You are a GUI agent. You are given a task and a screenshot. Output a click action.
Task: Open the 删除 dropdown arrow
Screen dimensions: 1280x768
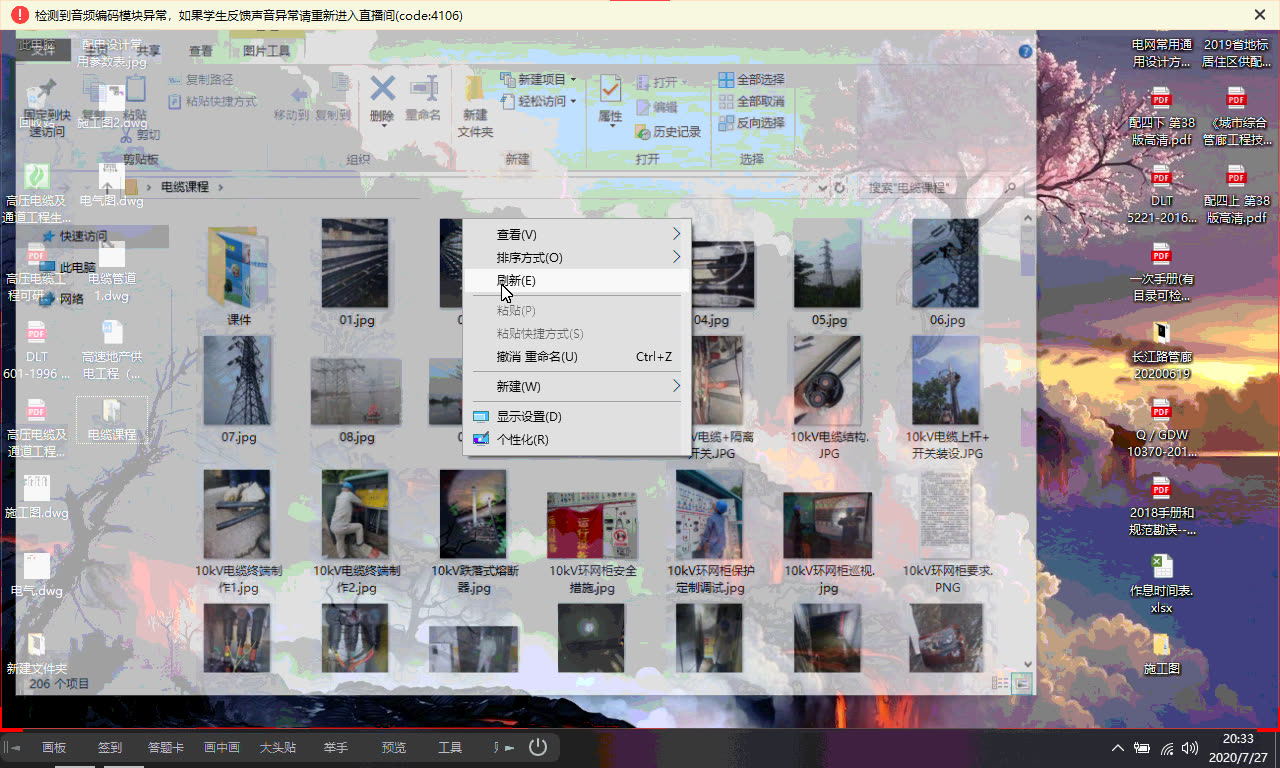click(x=383, y=127)
